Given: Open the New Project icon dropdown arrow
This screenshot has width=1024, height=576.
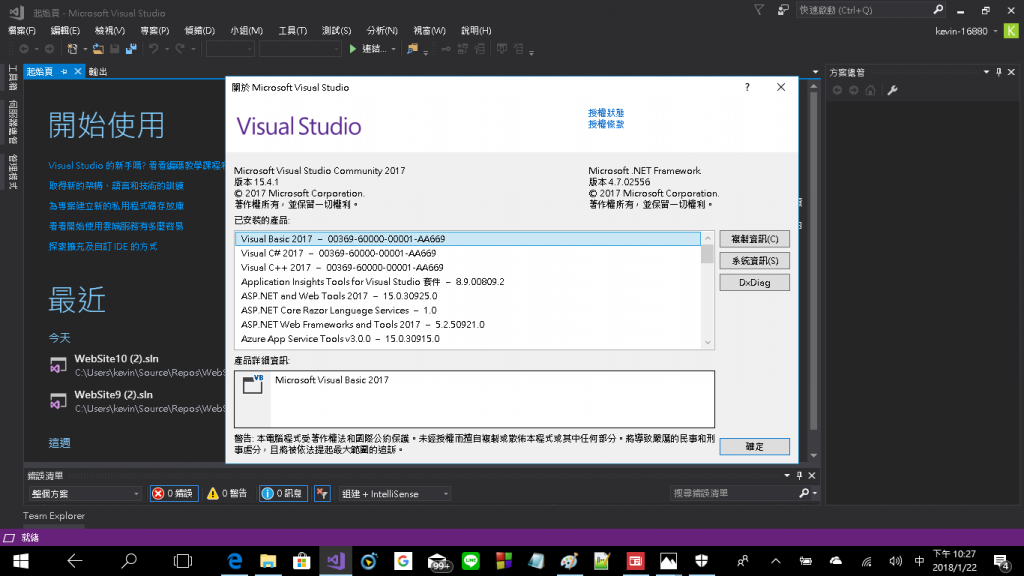Looking at the screenshot, I should coord(85,49).
